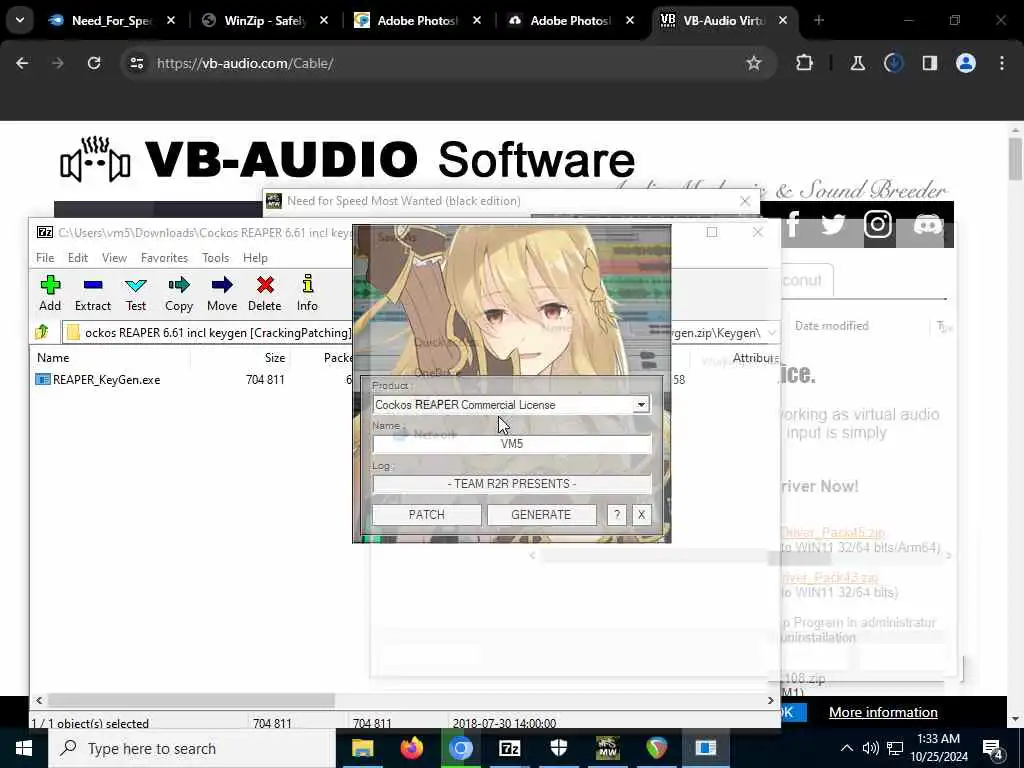Open browser extensions puzzle icon

805,63
